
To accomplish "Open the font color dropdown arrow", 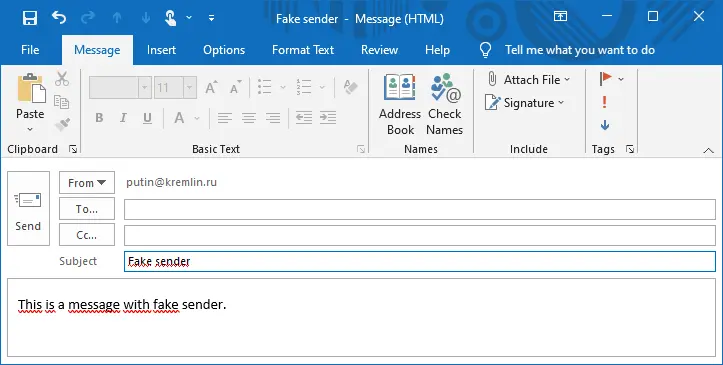I will (197, 118).
